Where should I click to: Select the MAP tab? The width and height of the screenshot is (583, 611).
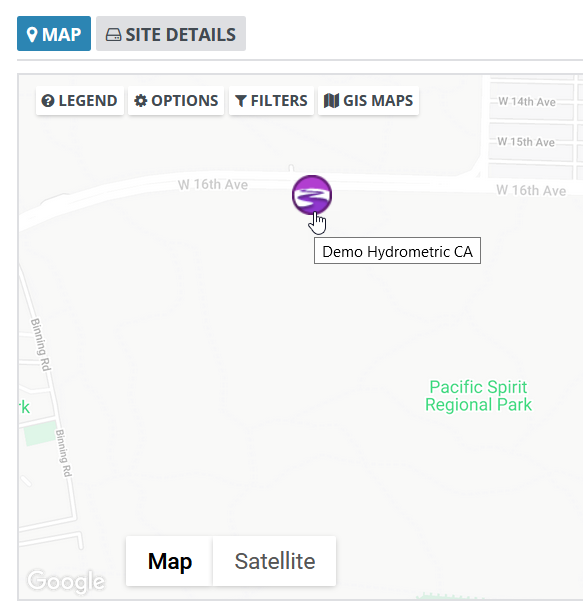[54, 34]
